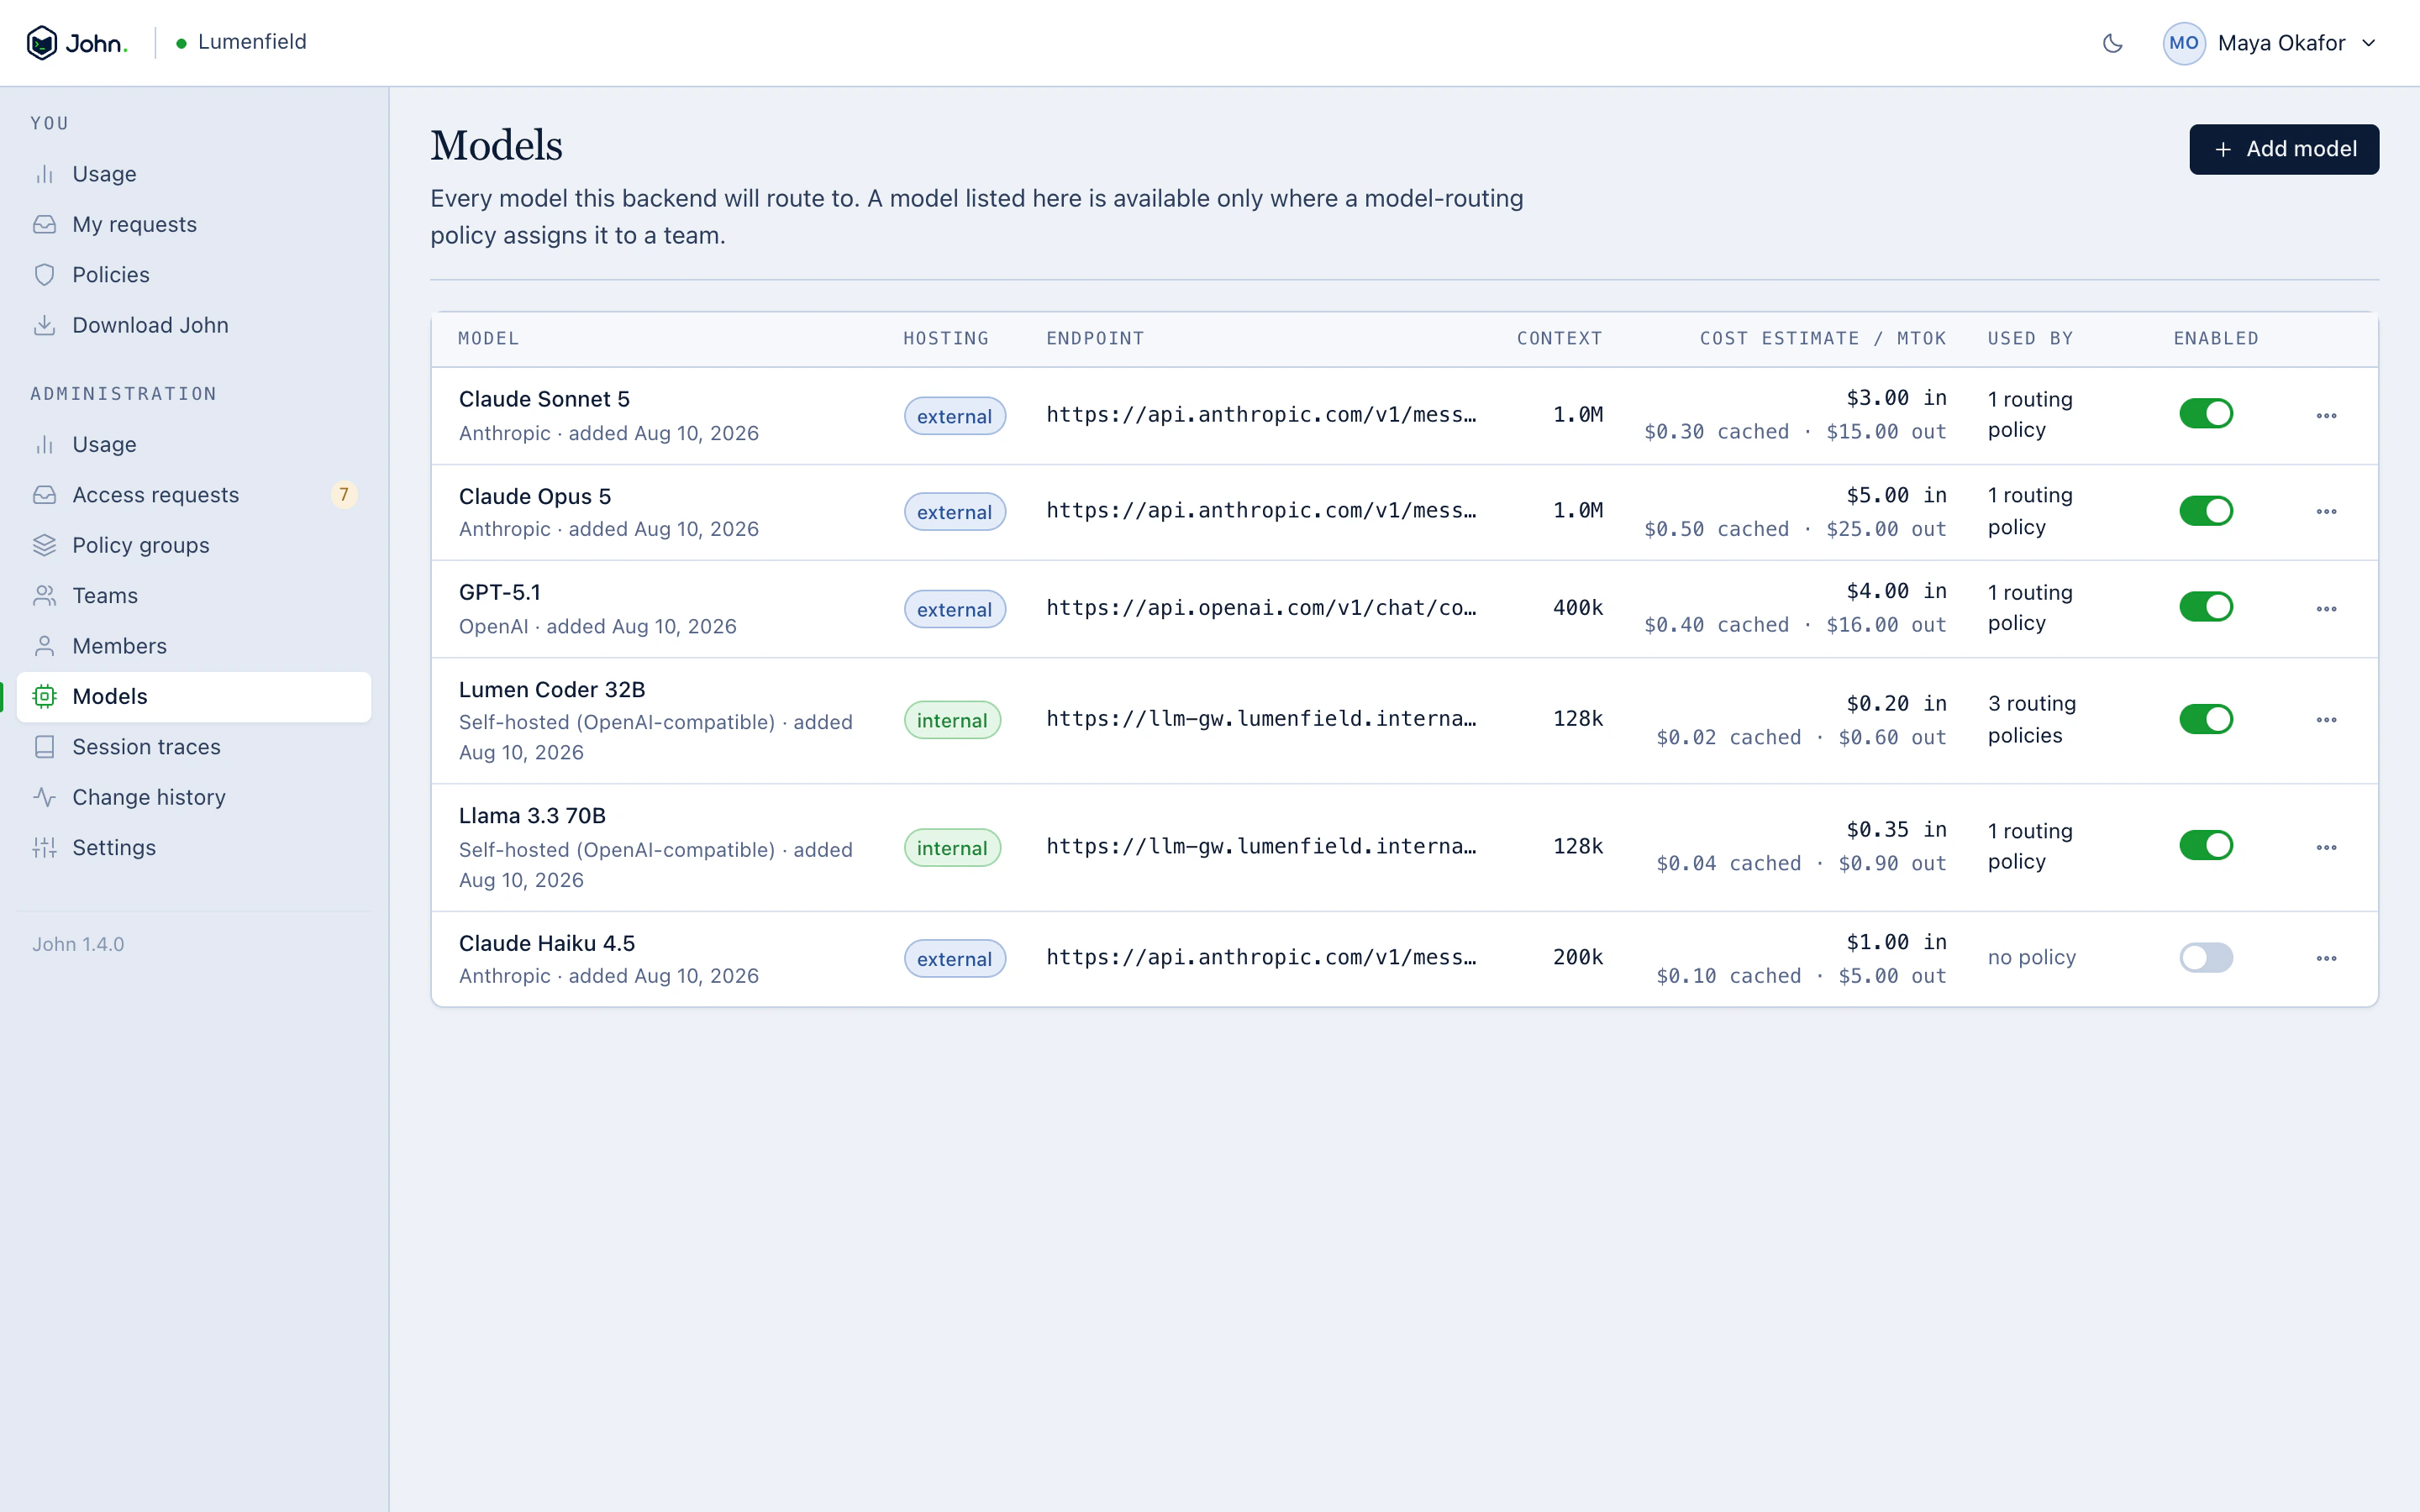Click the My requests inbox icon
Image resolution: width=2420 pixels, height=1512 pixels.
click(44, 224)
